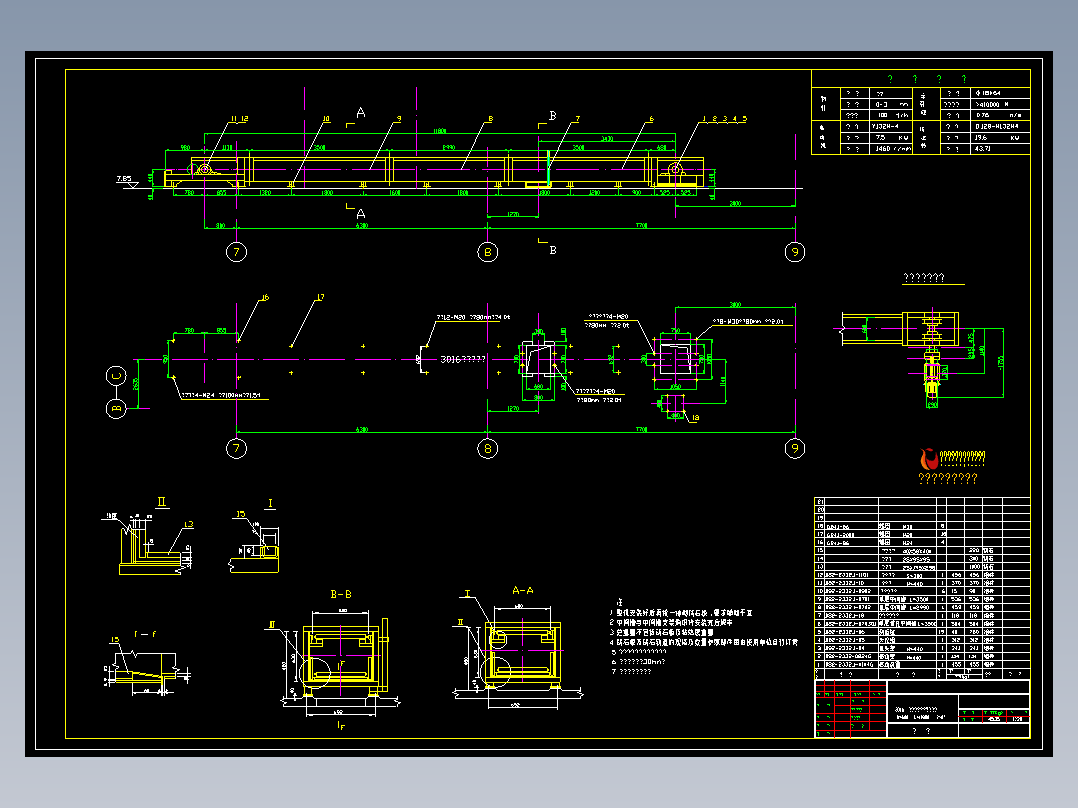Select the 43.71 cell in the parameter table

[x=1000, y=149]
